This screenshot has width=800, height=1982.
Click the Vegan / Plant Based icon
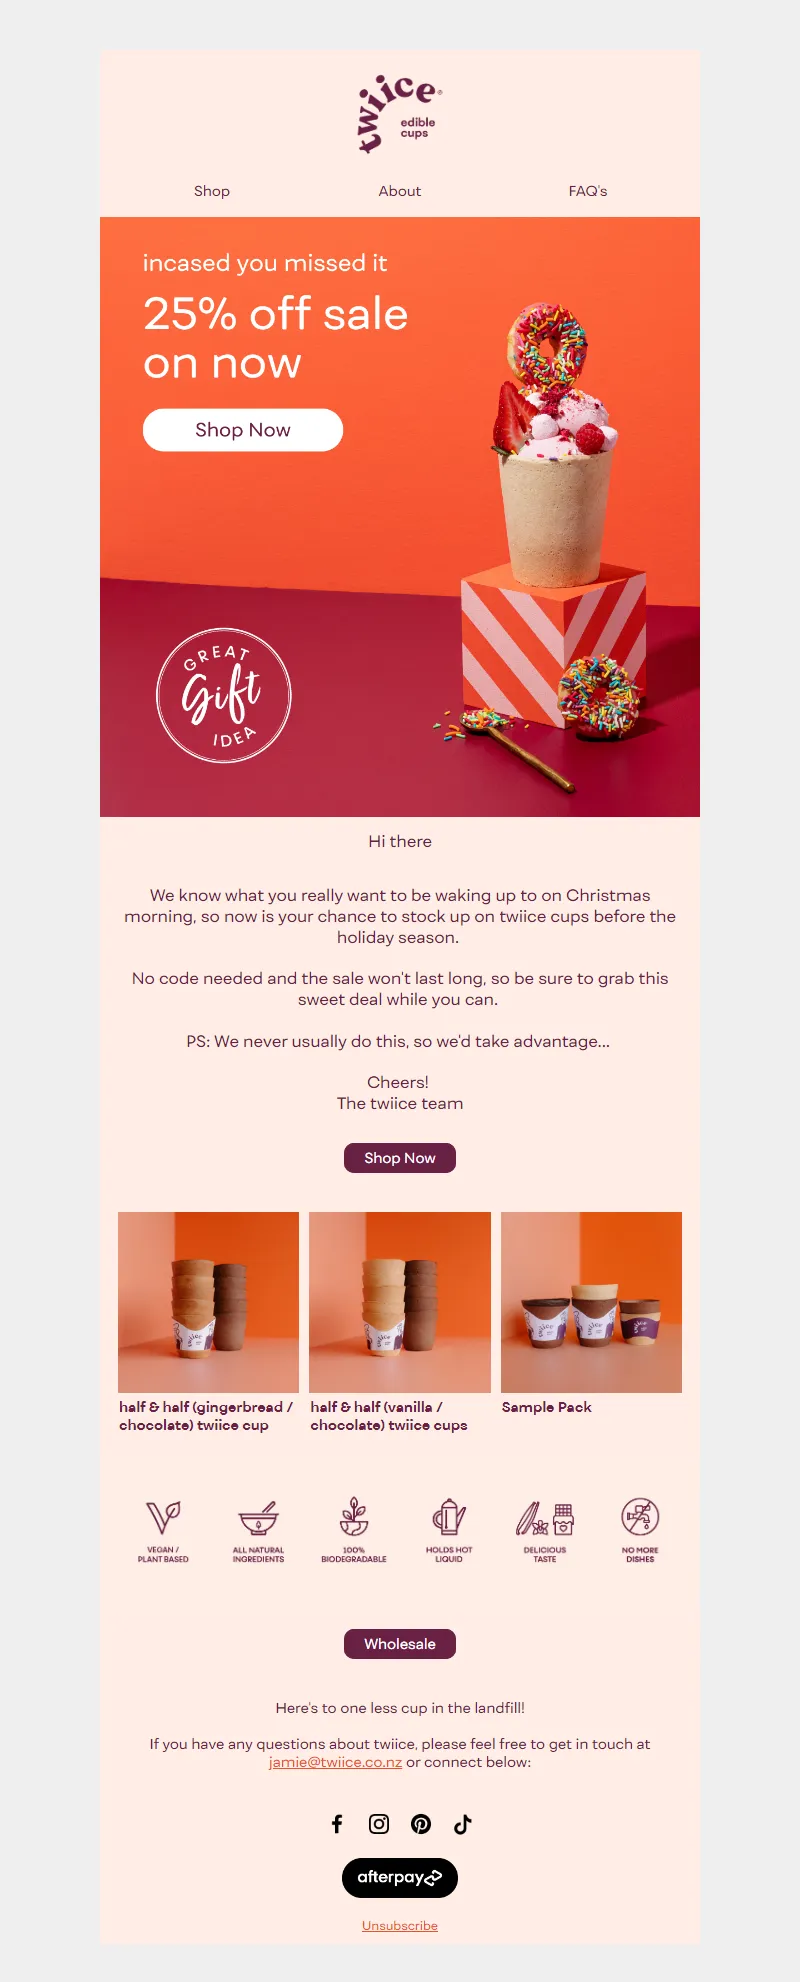tap(163, 1518)
